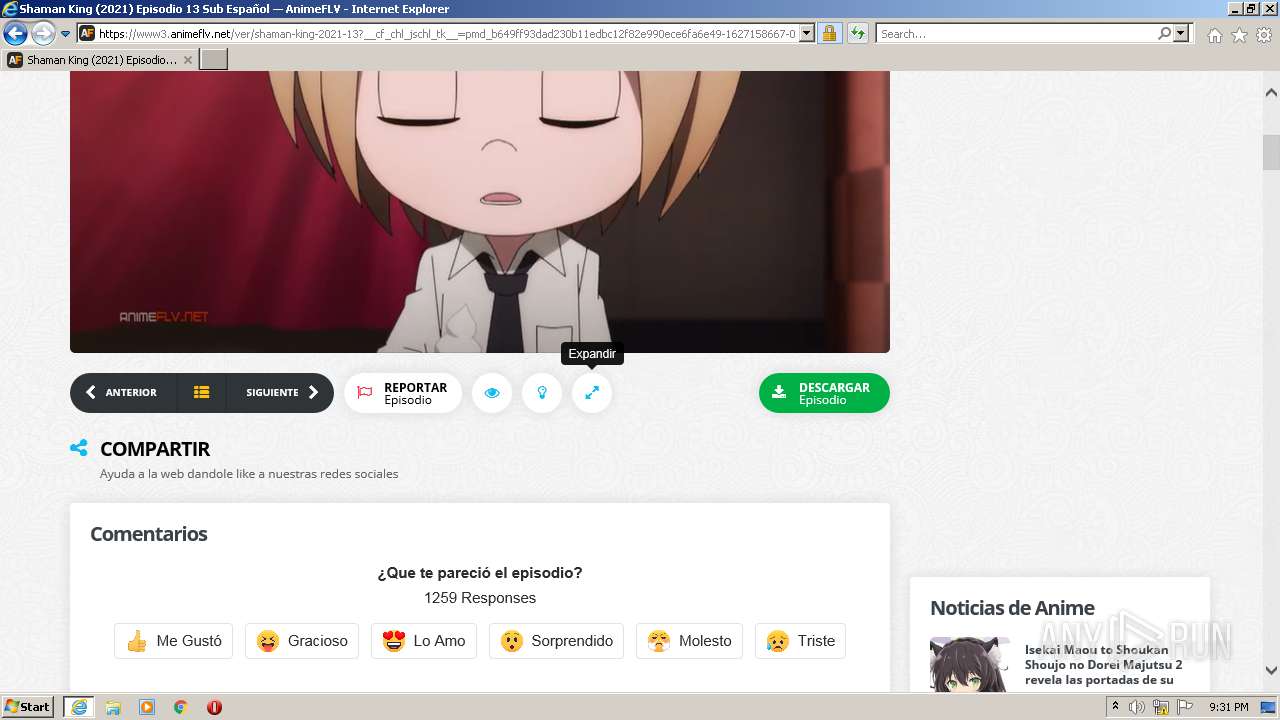React with Molesto
1280x720 pixels.
point(689,641)
